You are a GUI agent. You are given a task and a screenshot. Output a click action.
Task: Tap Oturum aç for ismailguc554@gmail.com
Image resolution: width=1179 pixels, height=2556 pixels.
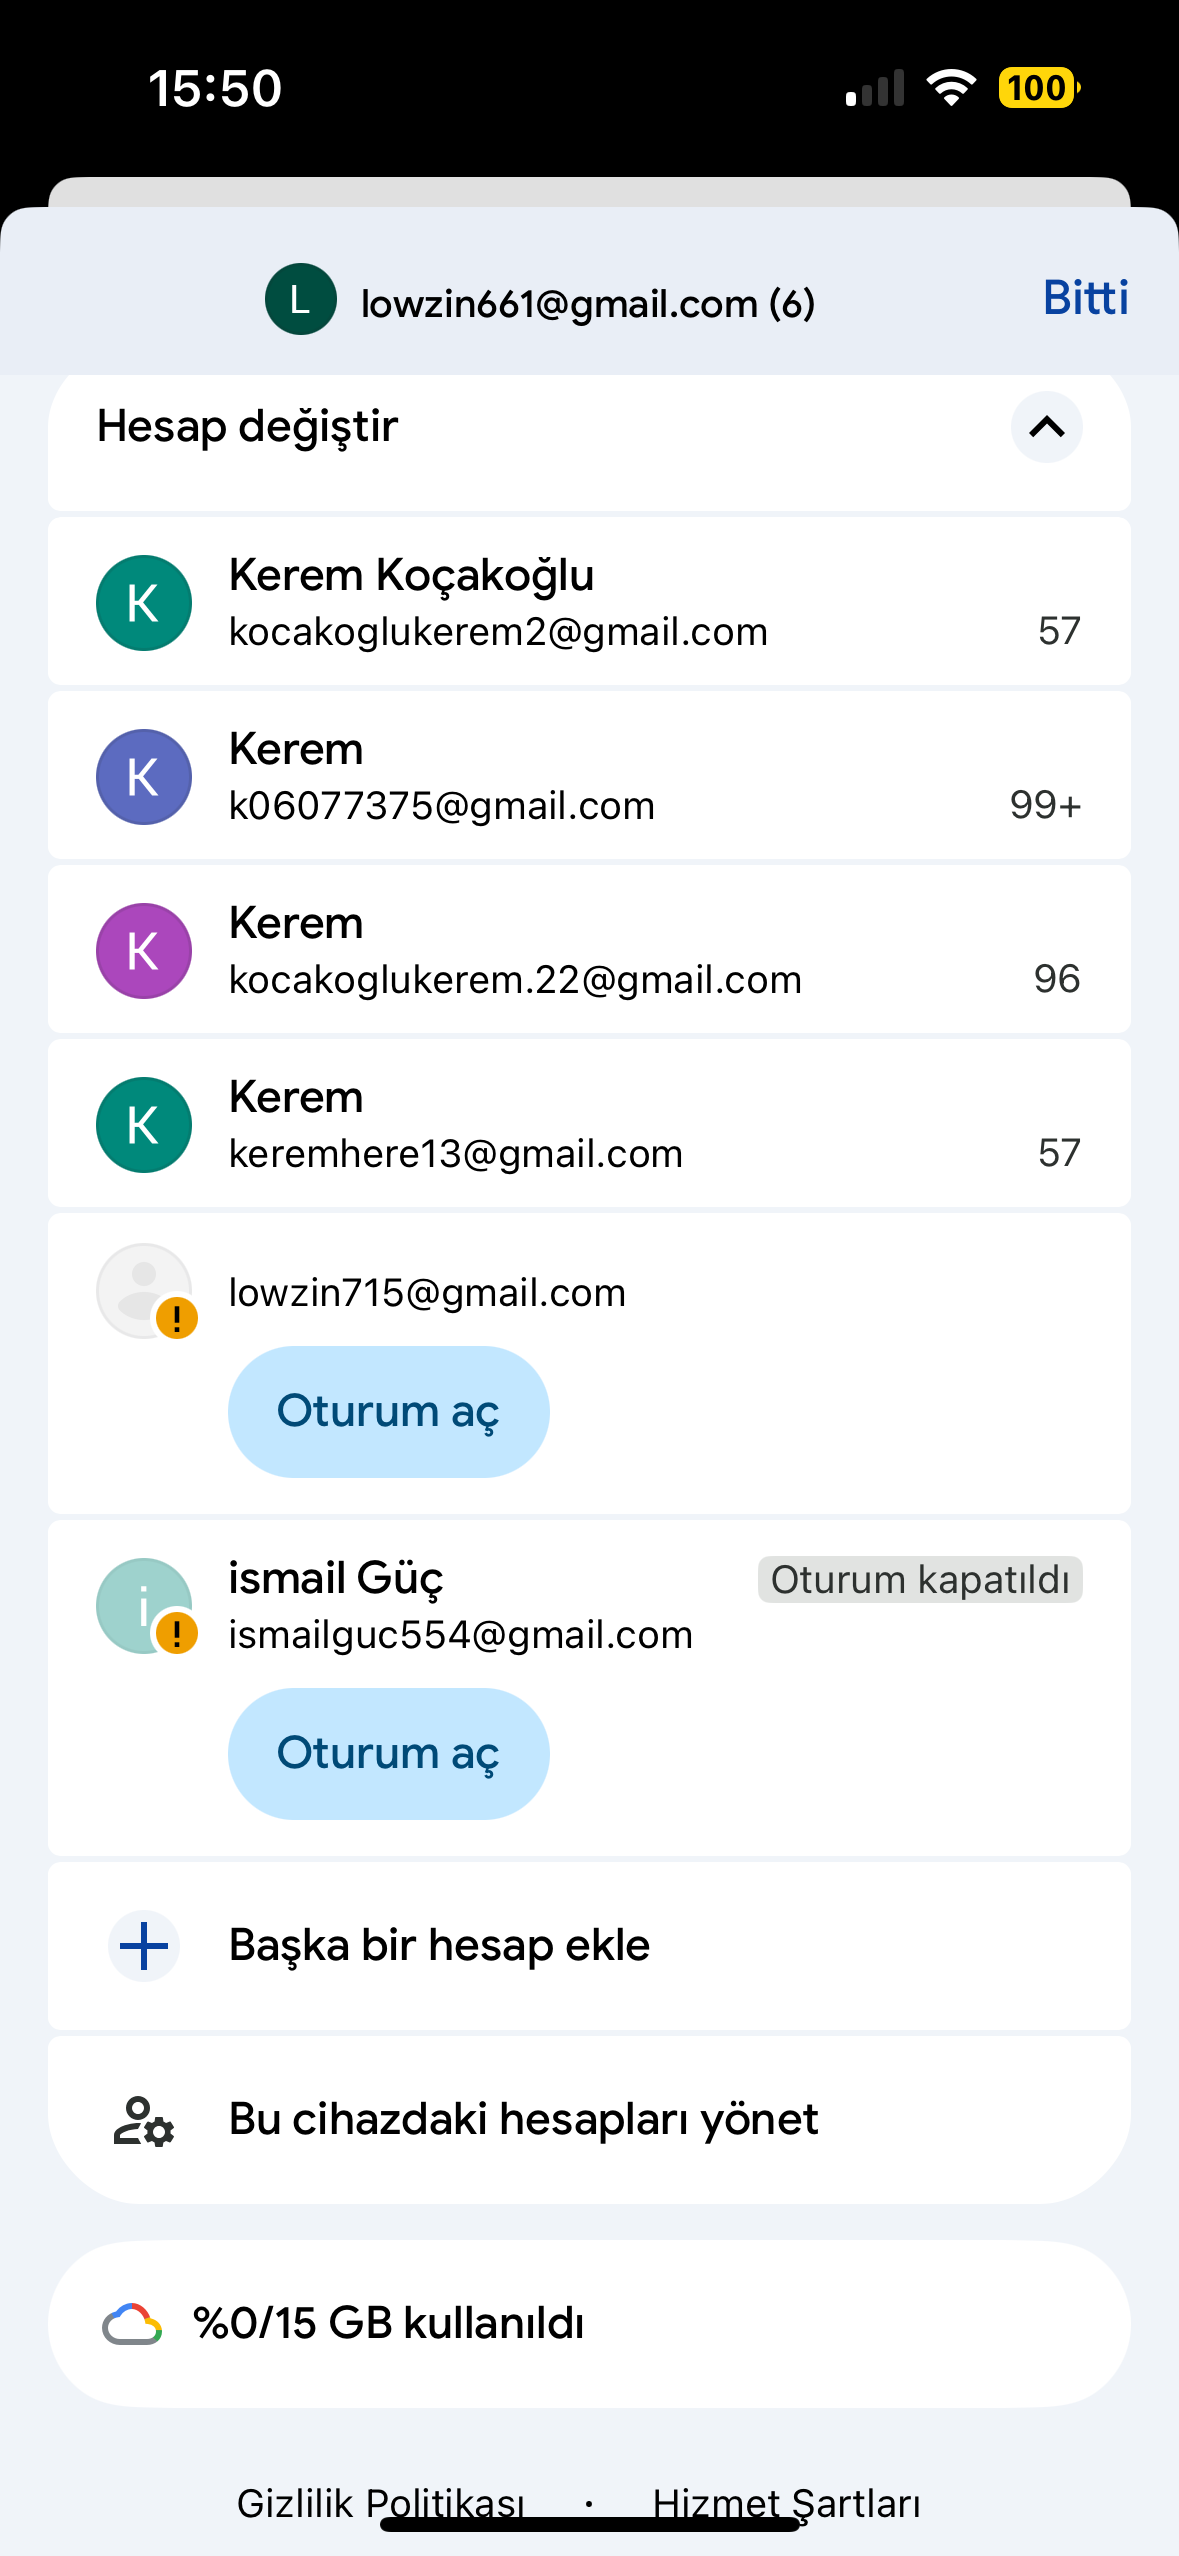[x=388, y=1754]
